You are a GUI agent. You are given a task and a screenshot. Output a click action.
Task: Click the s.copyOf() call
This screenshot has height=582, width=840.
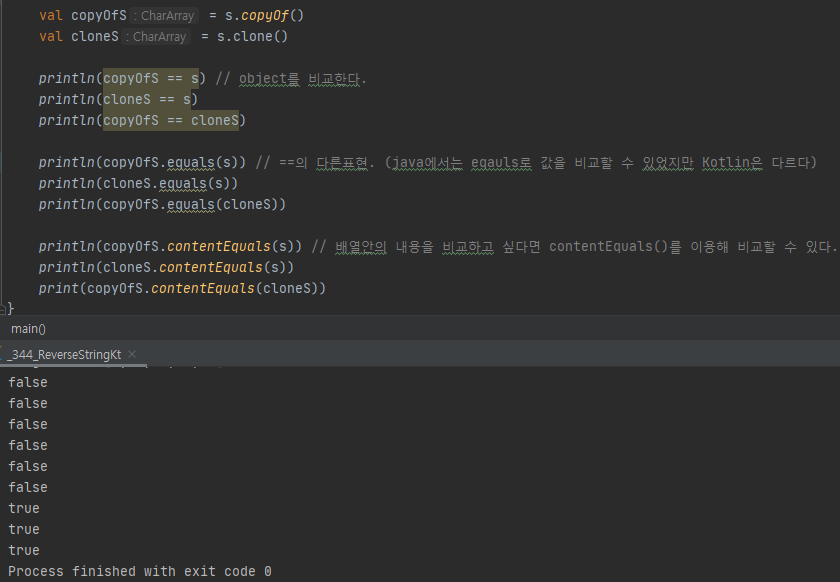(264, 16)
